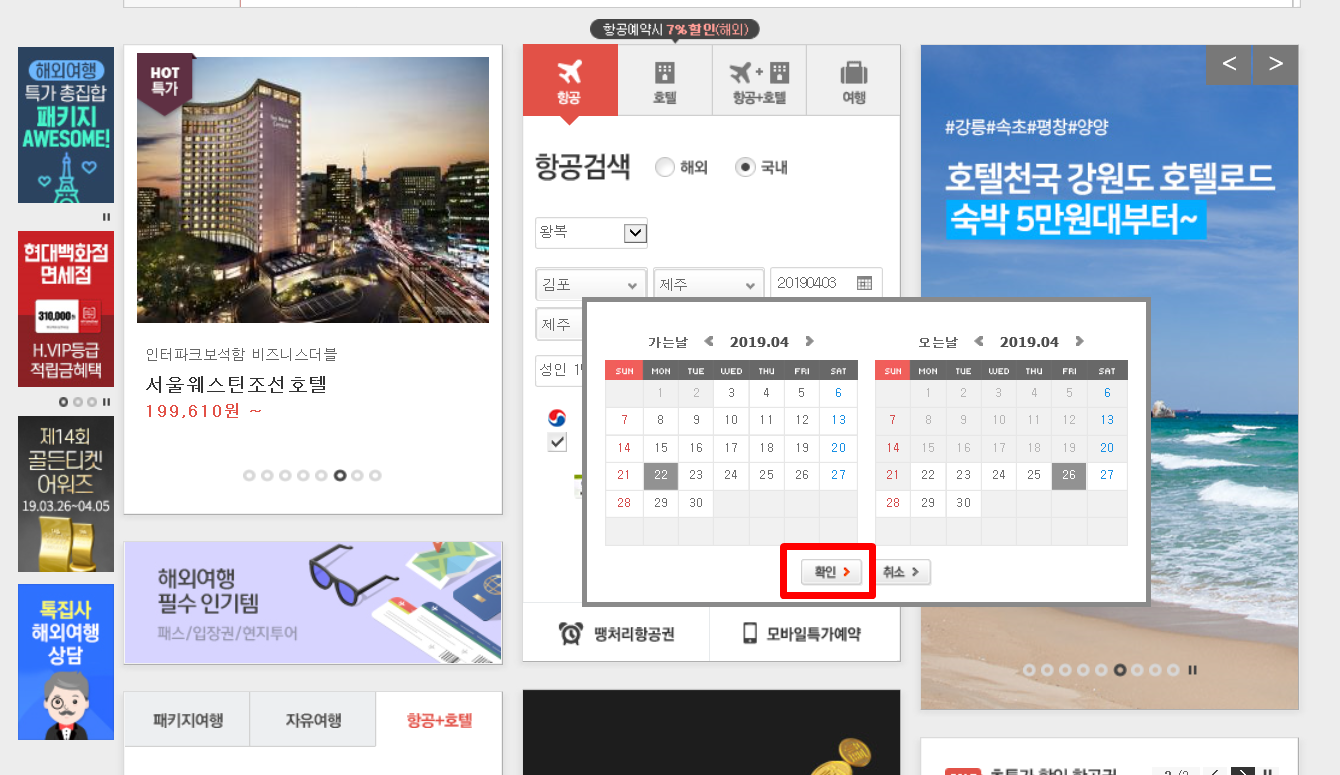The image size is (1340, 775).
Task: Show next slide on the 강원도 banner
Action: pyautogui.click(x=1276, y=64)
